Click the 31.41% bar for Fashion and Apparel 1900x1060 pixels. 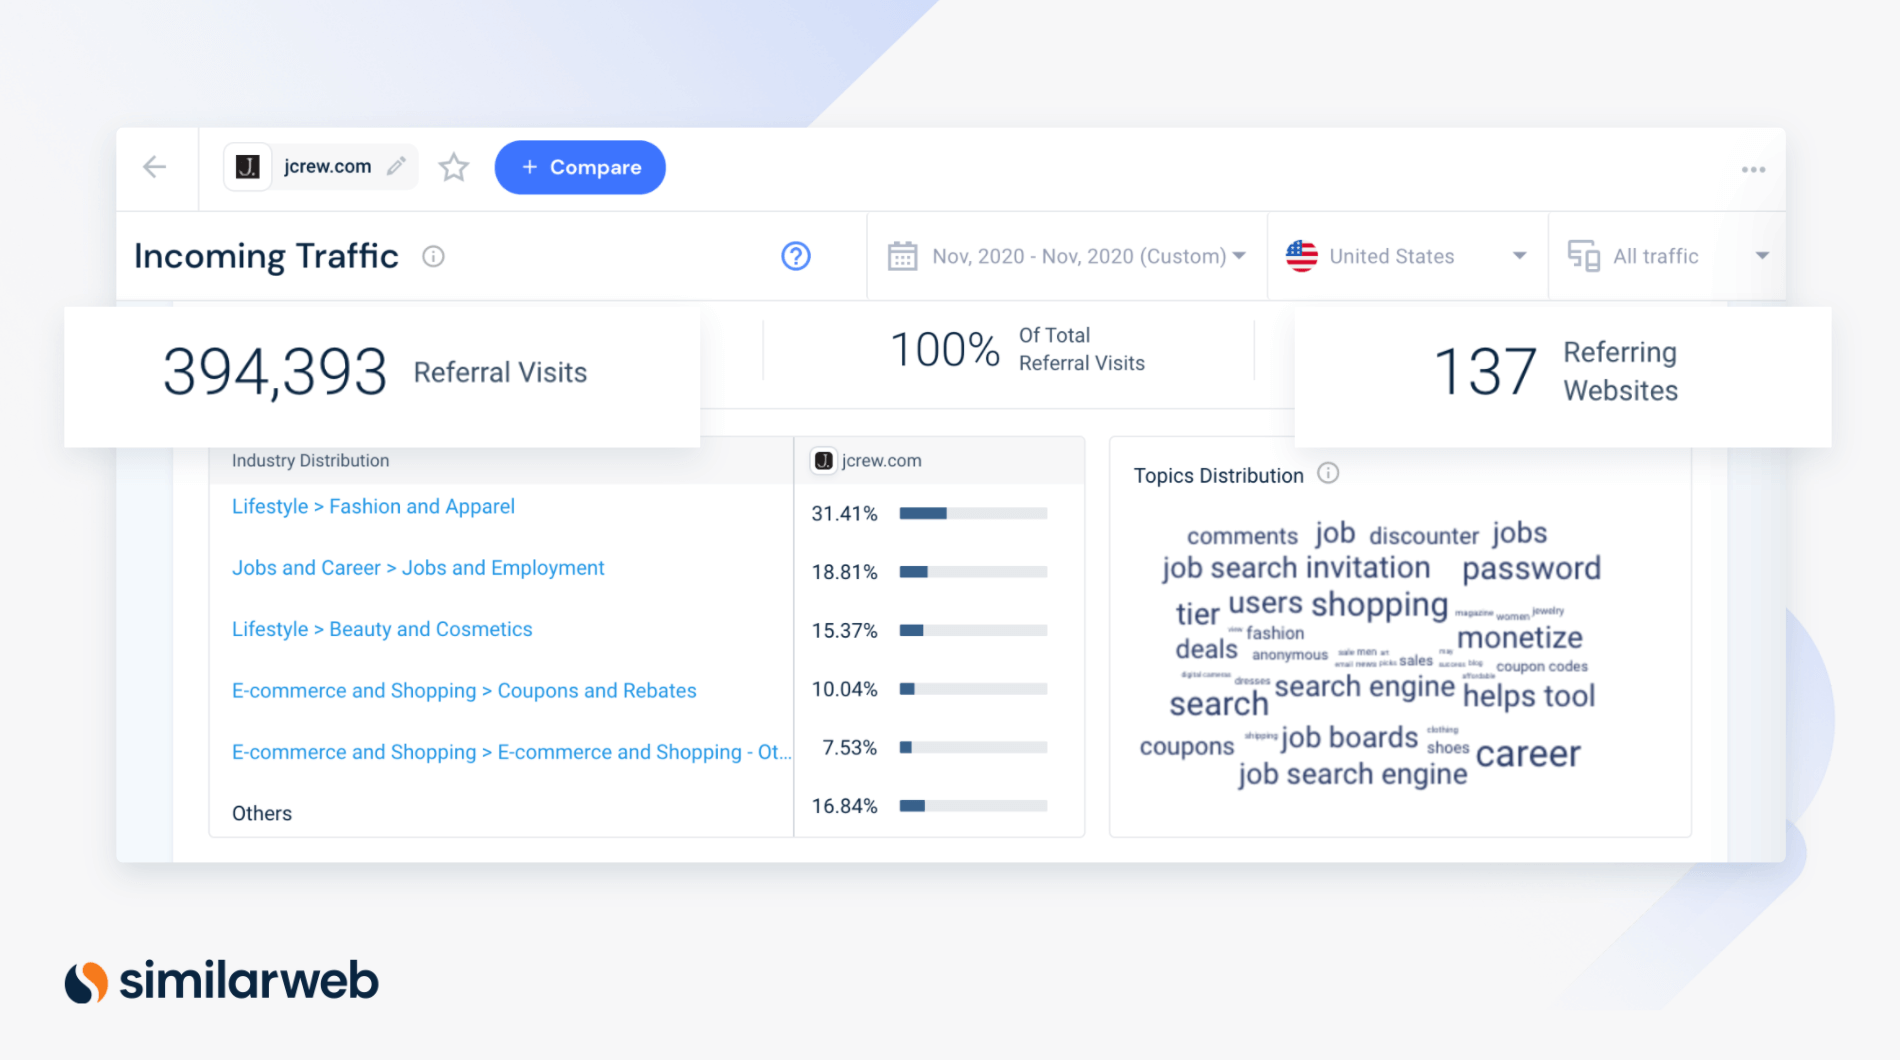[x=973, y=514]
